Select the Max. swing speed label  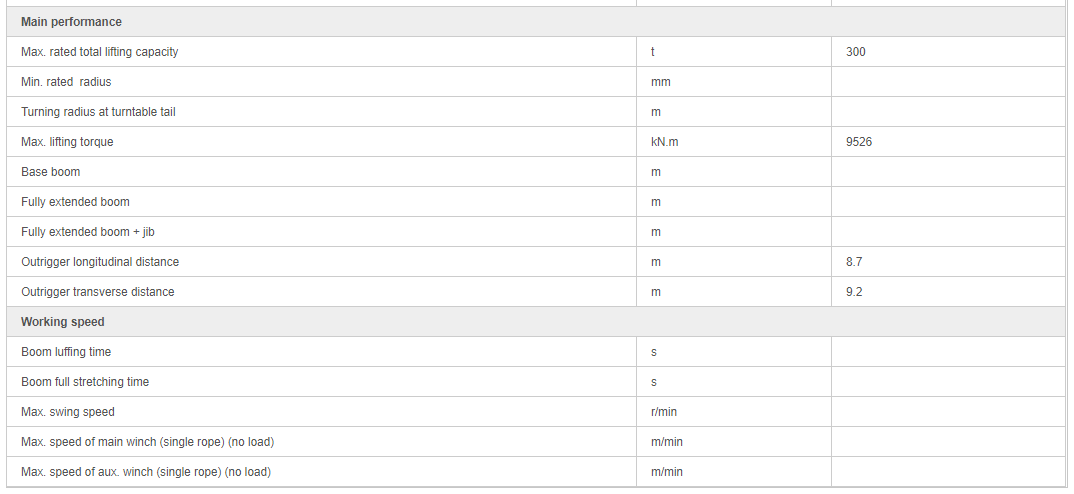pyautogui.click(x=68, y=412)
